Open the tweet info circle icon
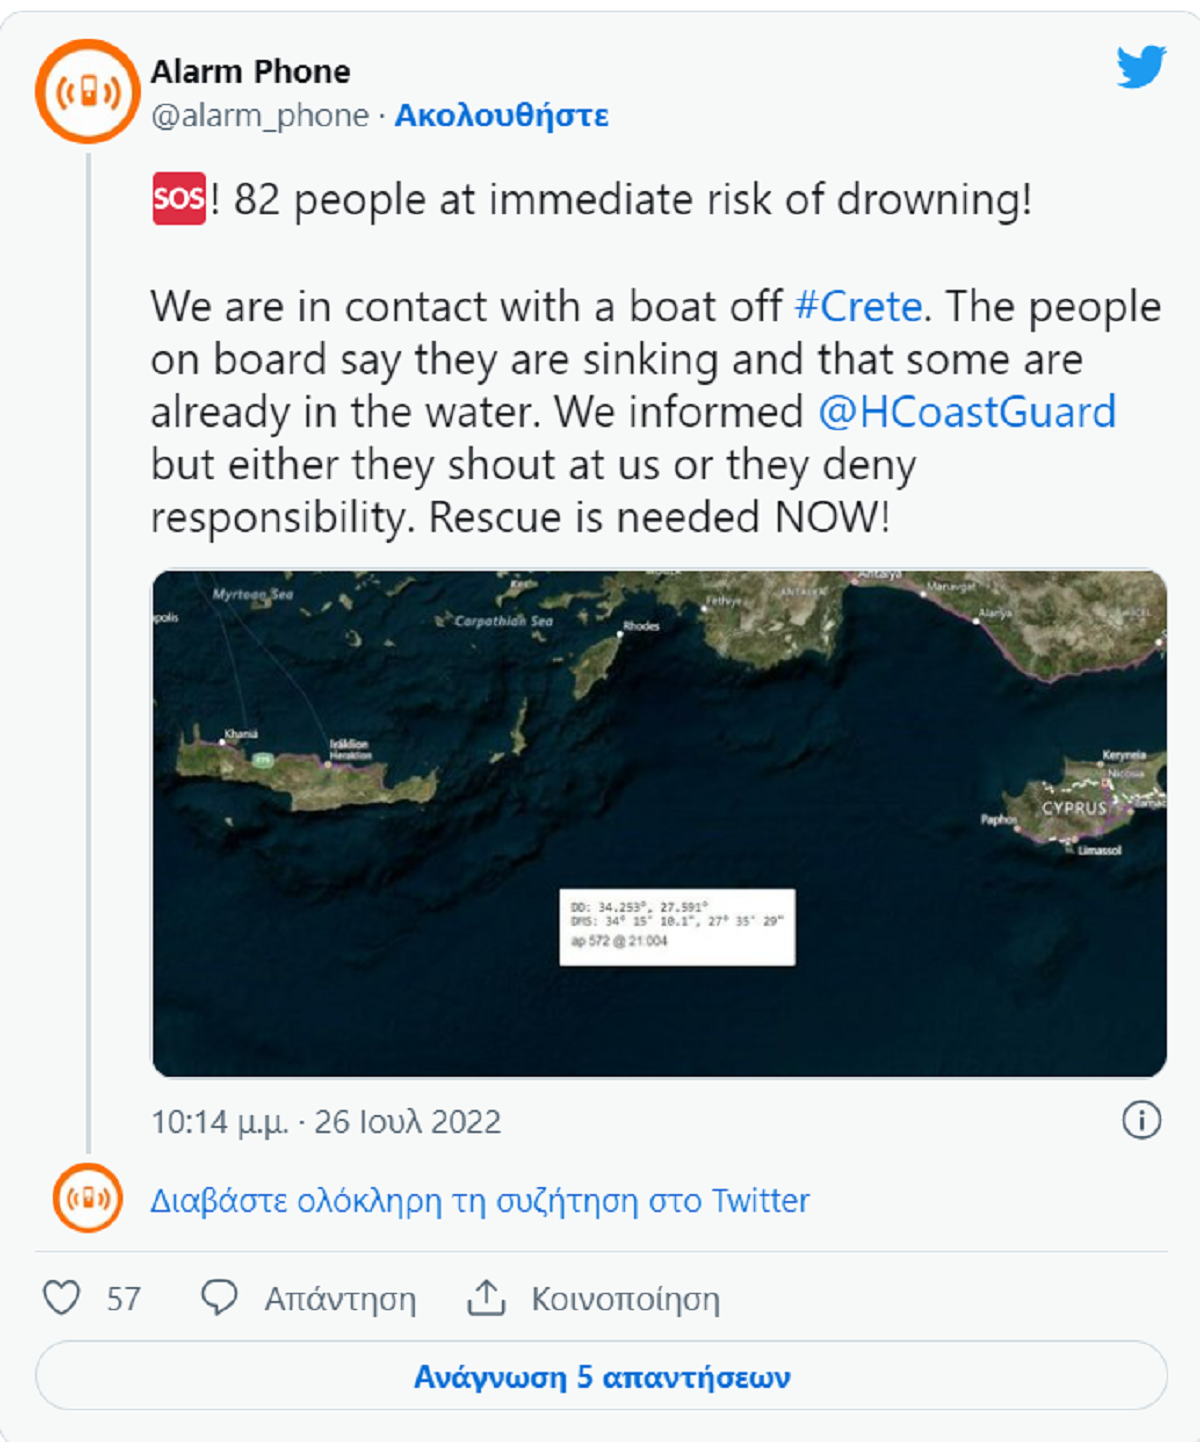The image size is (1200, 1442). click(x=1141, y=1120)
